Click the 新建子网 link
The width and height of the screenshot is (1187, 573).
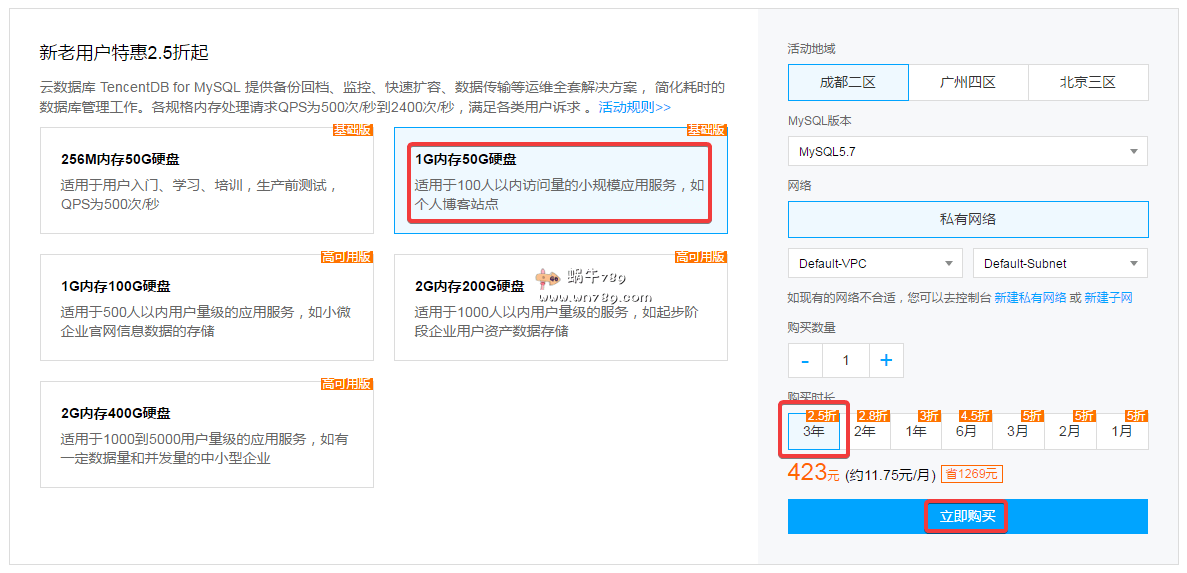pos(1108,298)
